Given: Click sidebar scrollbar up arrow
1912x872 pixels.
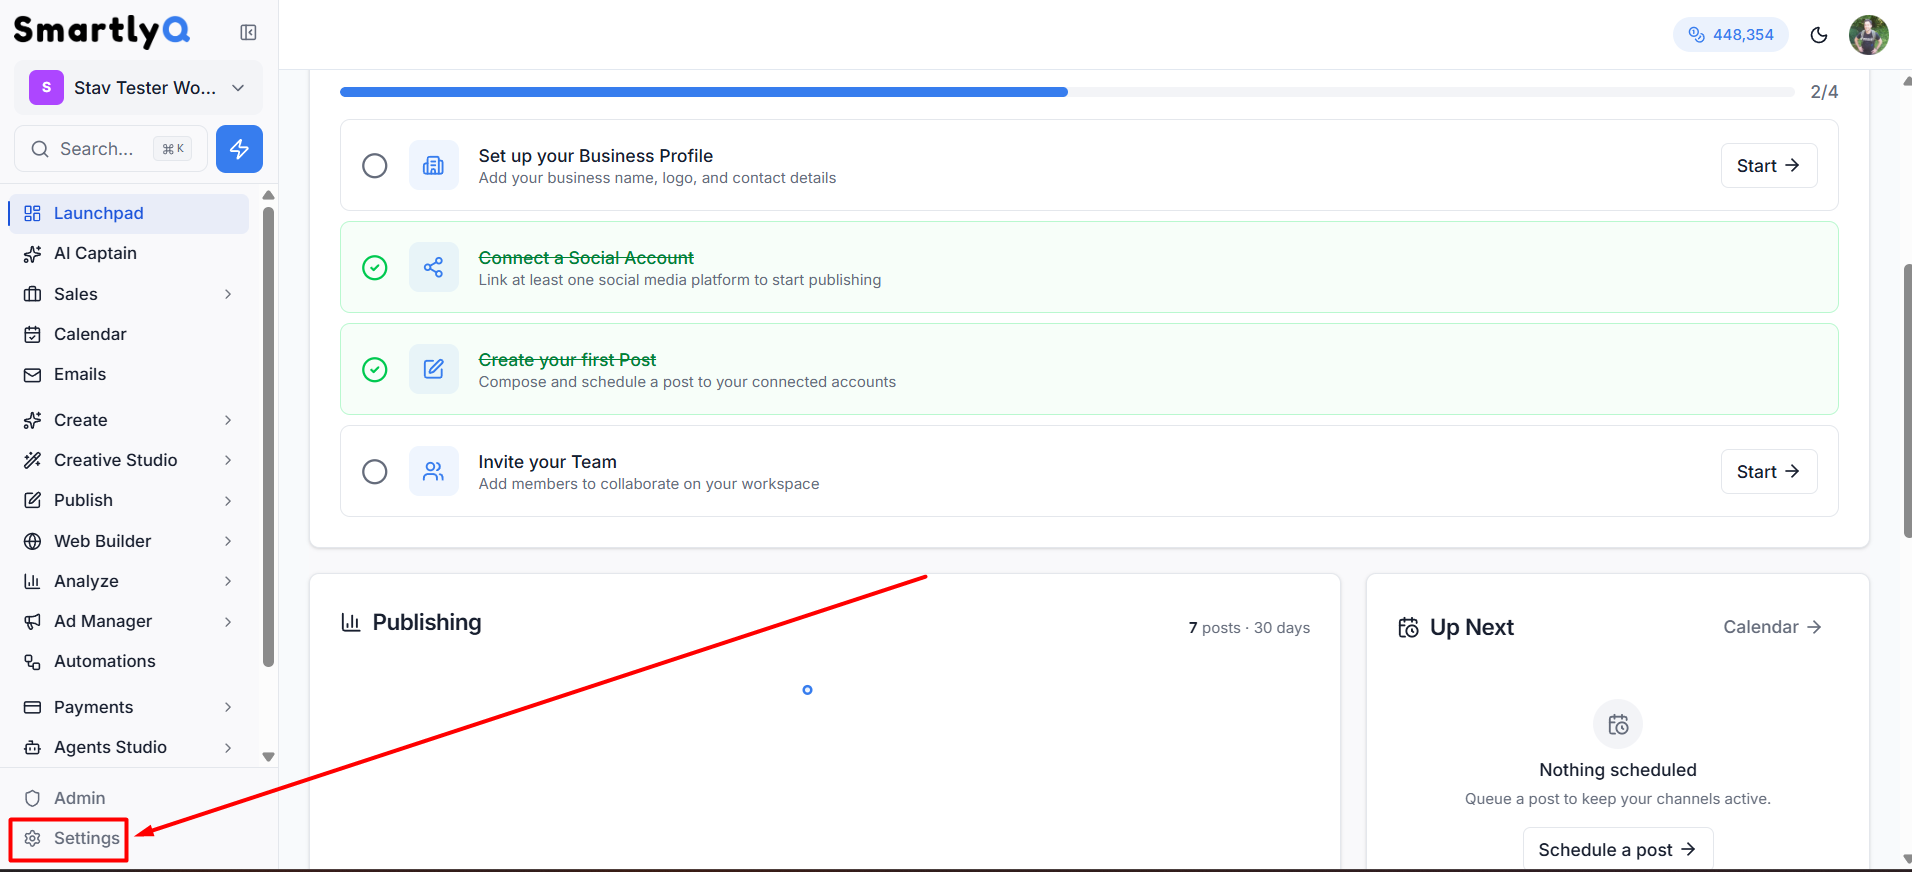Looking at the screenshot, I should pyautogui.click(x=268, y=195).
